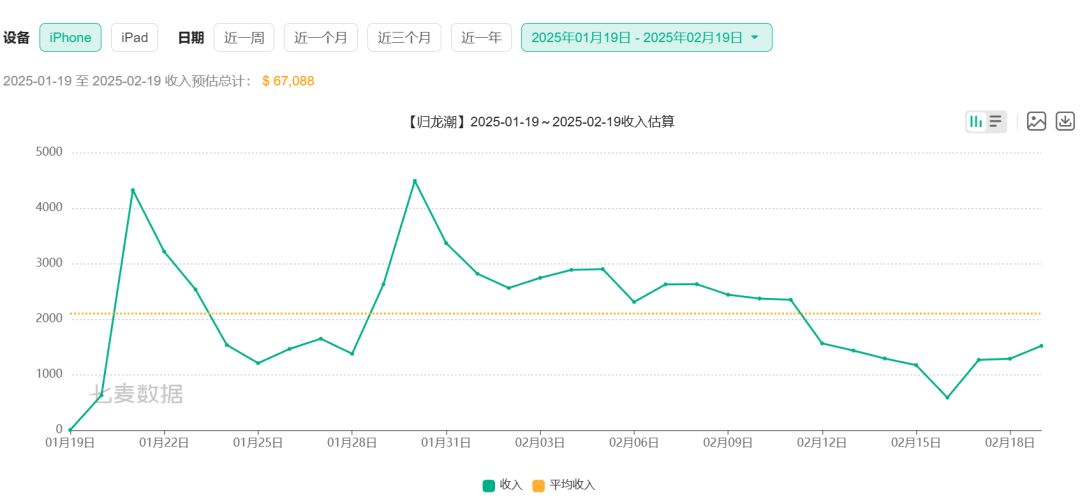This screenshot has height=504, width=1080.
Task: Select iPad device option
Action: [134, 38]
